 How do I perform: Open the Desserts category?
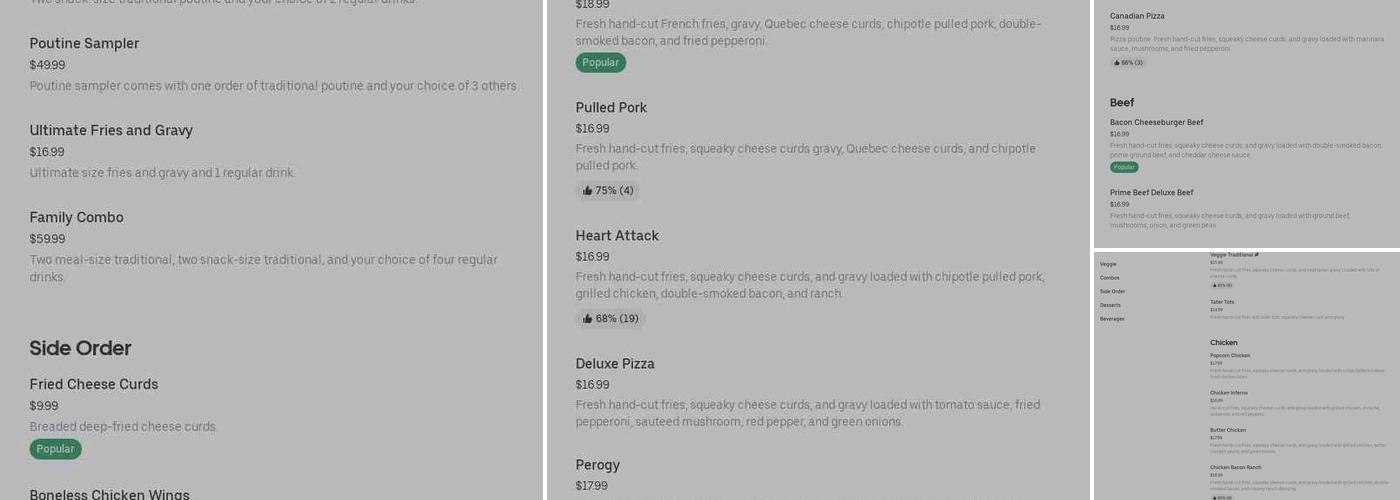[x=1111, y=305]
